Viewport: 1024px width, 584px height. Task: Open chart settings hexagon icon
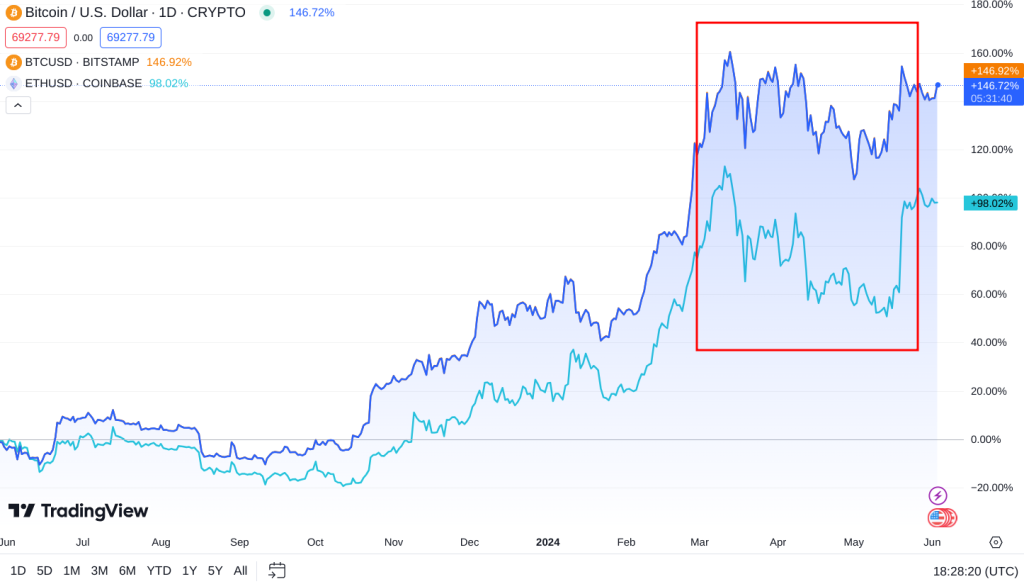pos(995,542)
